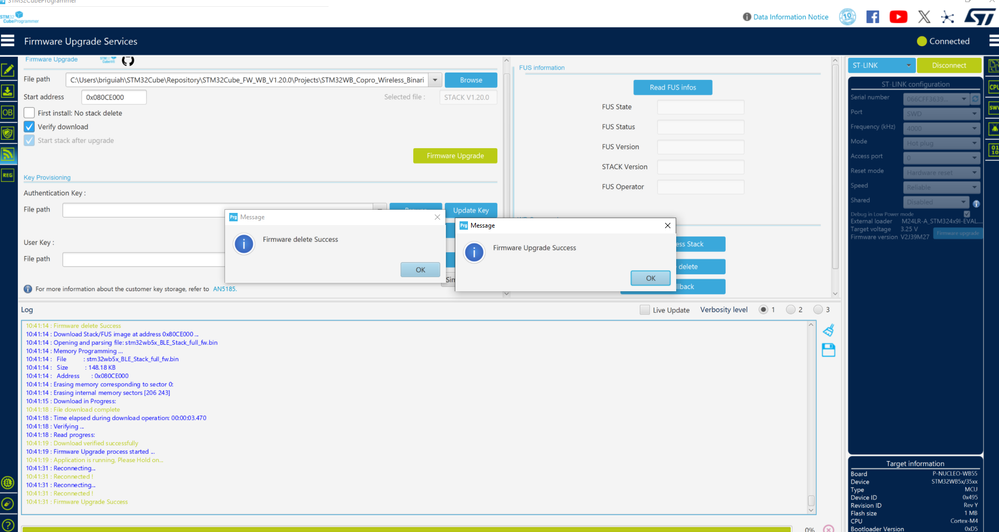Click the ST community network icon

pyautogui.click(x=947, y=17)
